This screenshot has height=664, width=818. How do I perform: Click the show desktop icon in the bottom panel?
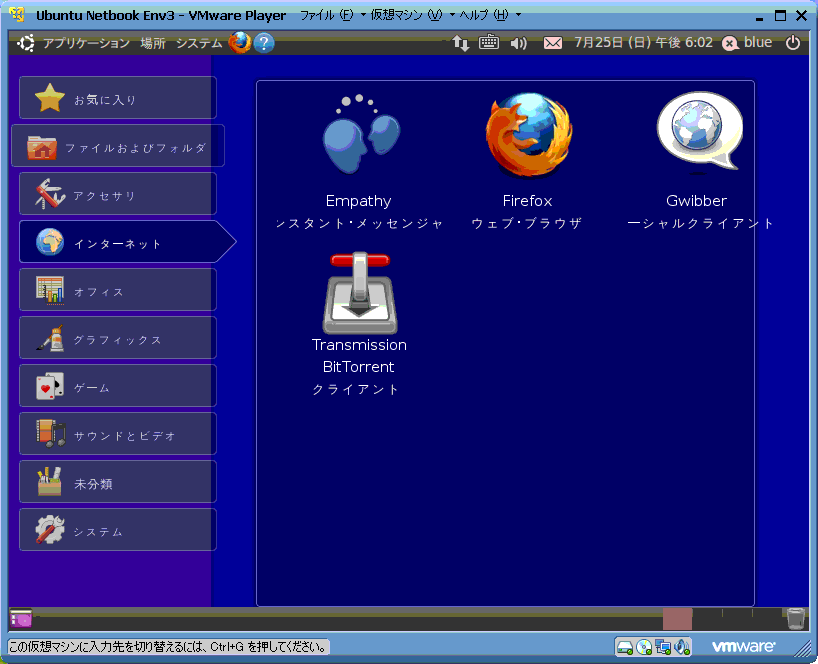21,619
